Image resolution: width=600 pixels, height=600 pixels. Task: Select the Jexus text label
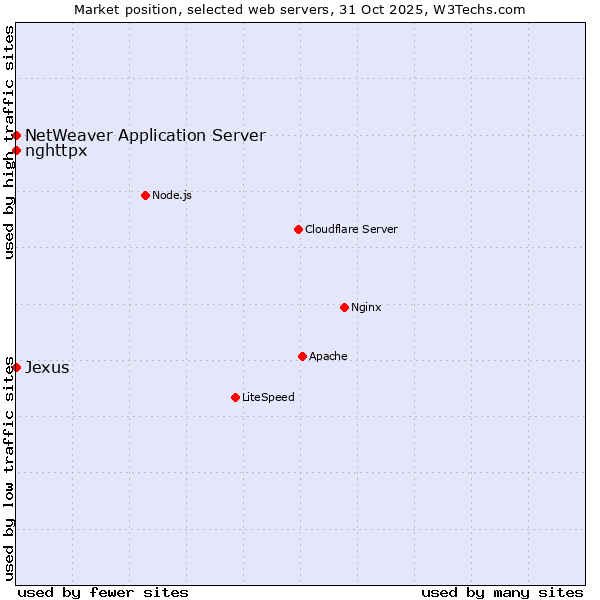pos(47,367)
